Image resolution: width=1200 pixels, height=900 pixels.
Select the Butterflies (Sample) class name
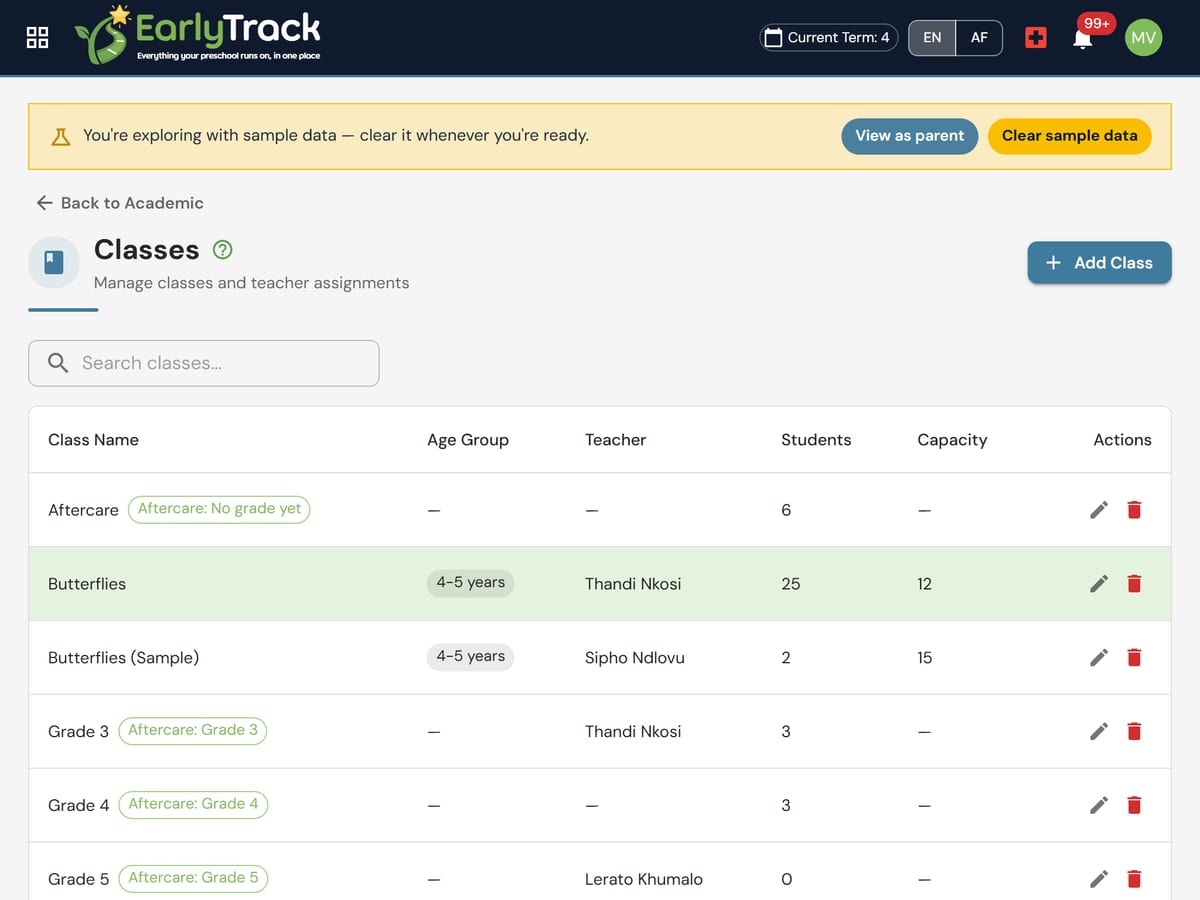[x=123, y=658]
